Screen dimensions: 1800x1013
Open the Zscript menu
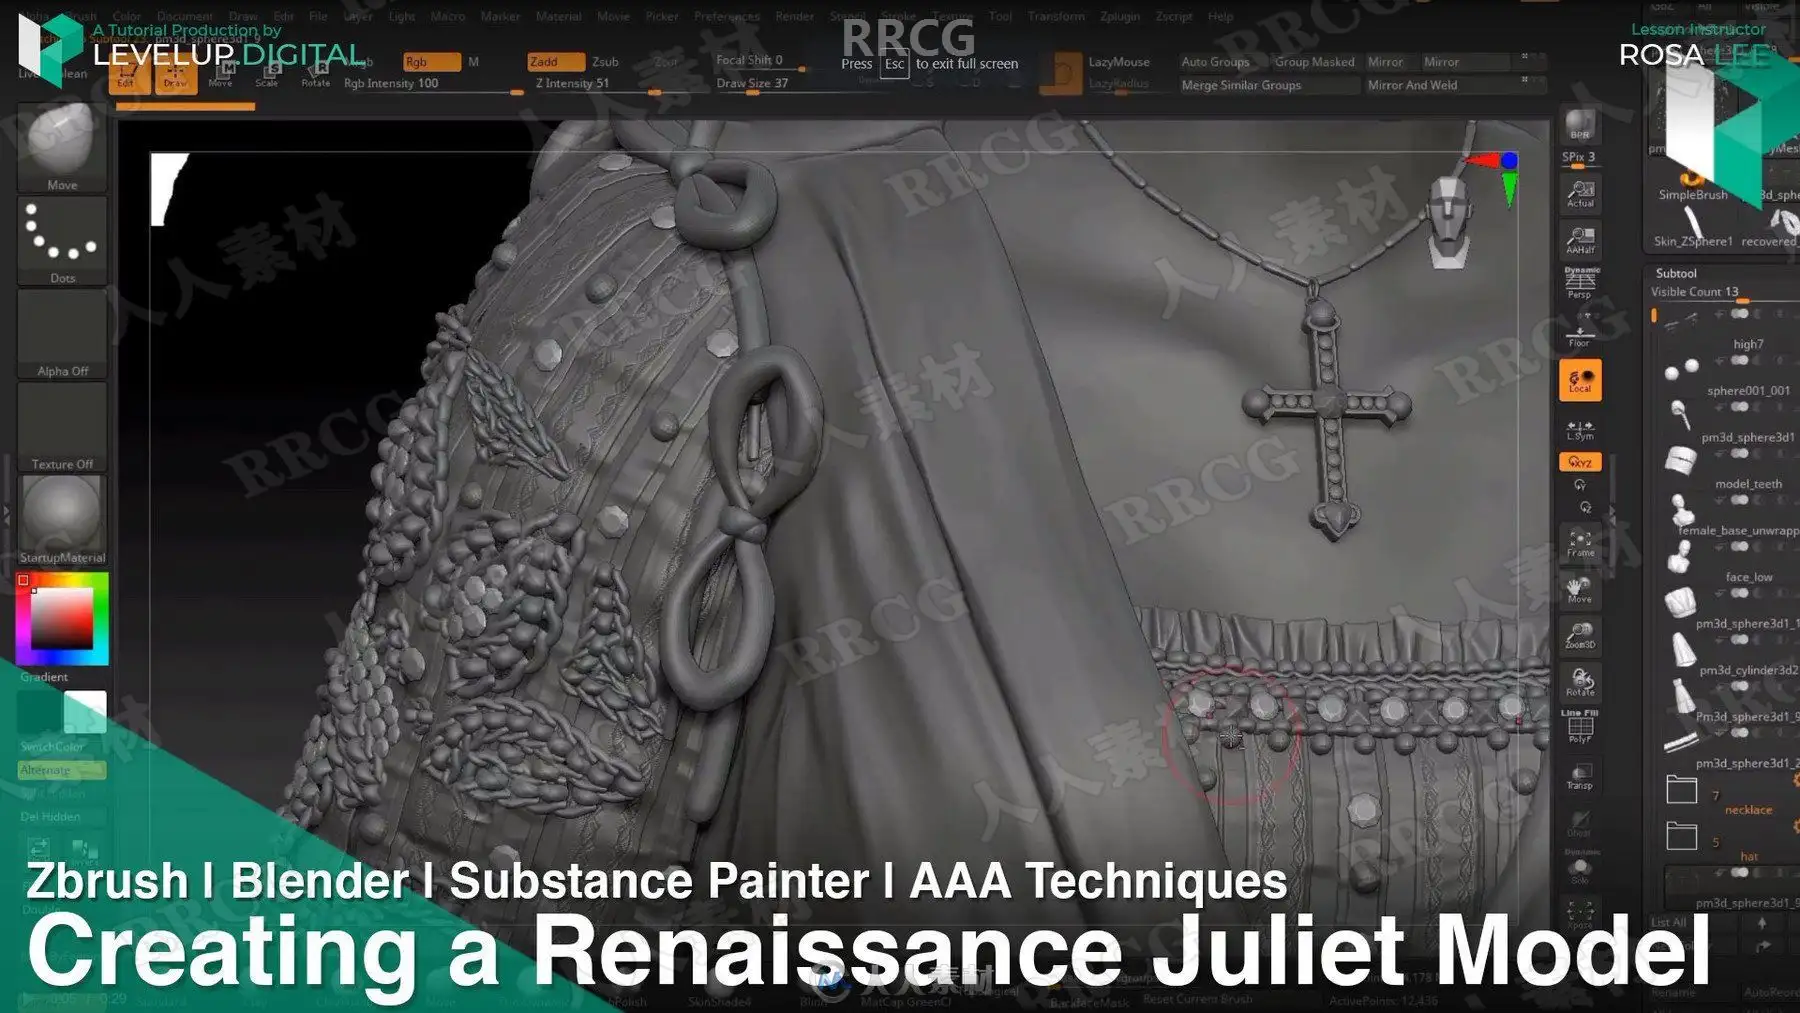[x=1174, y=16]
